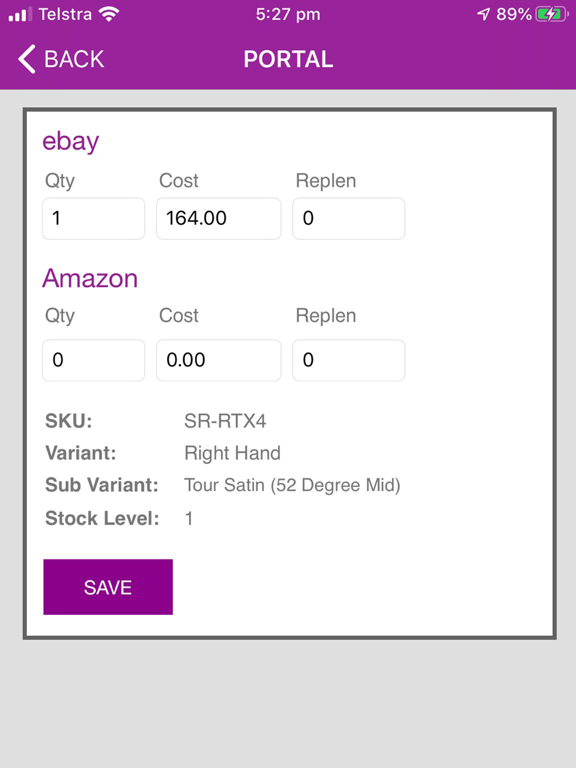Tap the SKU value SR-RTX4
The height and width of the screenshot is (768, 576).
[225, 421]
